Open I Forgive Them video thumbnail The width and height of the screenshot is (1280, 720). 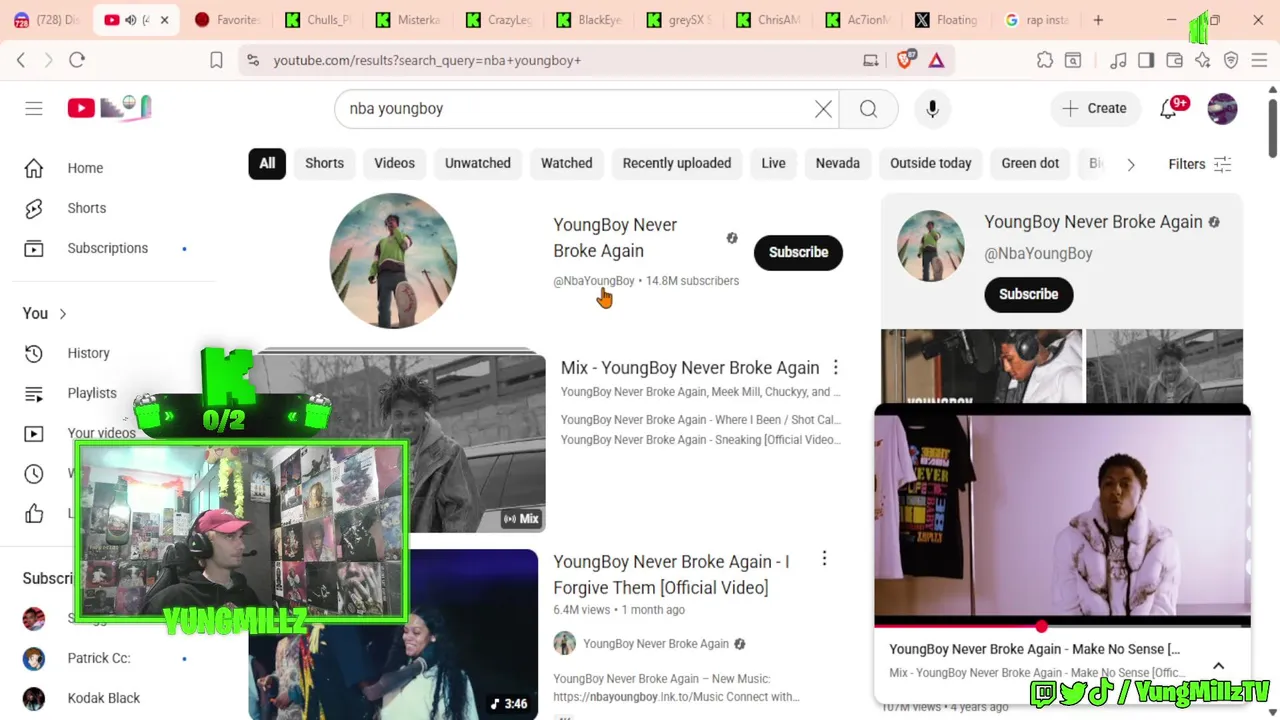393,634
